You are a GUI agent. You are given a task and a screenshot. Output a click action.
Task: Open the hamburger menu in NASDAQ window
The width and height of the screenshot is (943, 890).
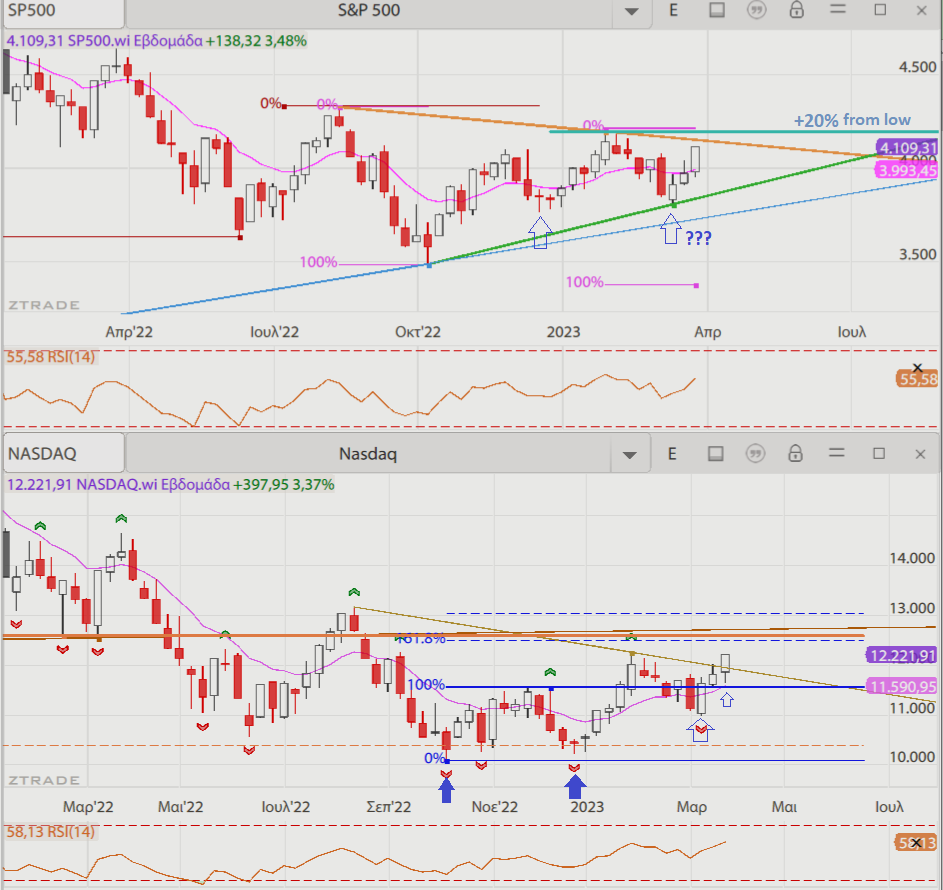pos(837,453)
